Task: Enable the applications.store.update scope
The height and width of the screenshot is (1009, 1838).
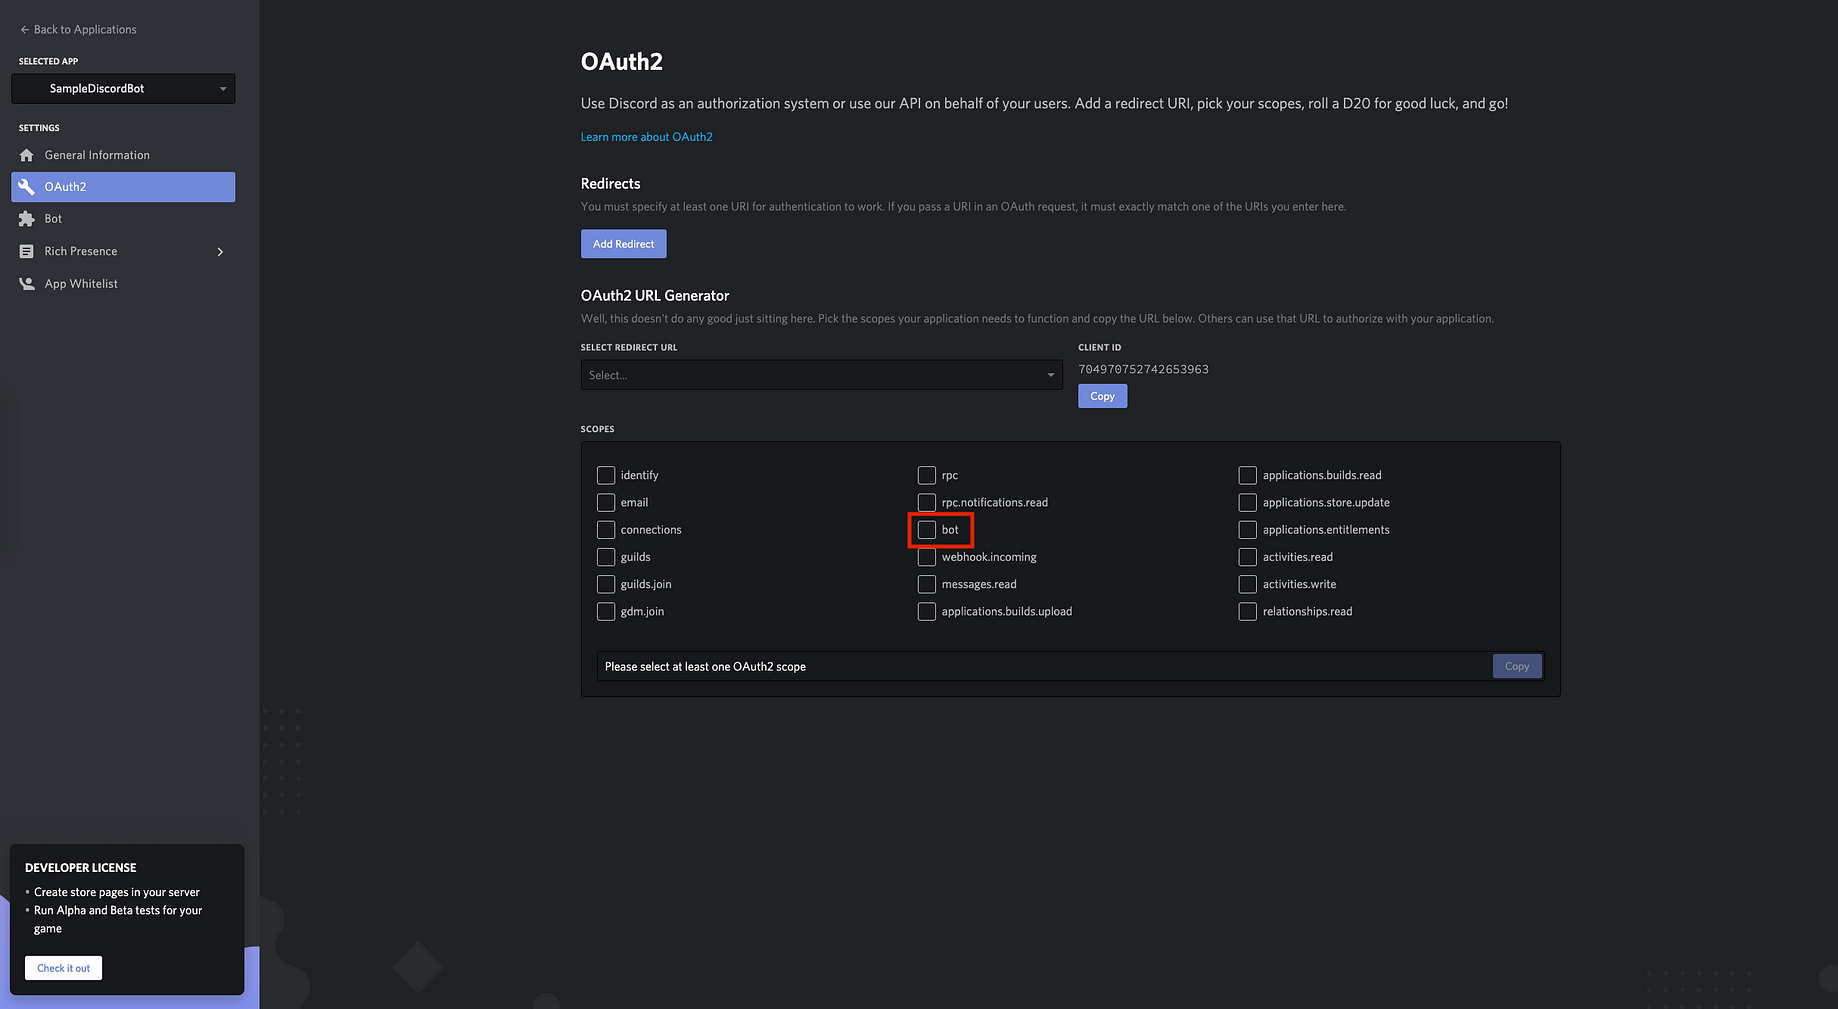Action: (x=1248, y=502)
